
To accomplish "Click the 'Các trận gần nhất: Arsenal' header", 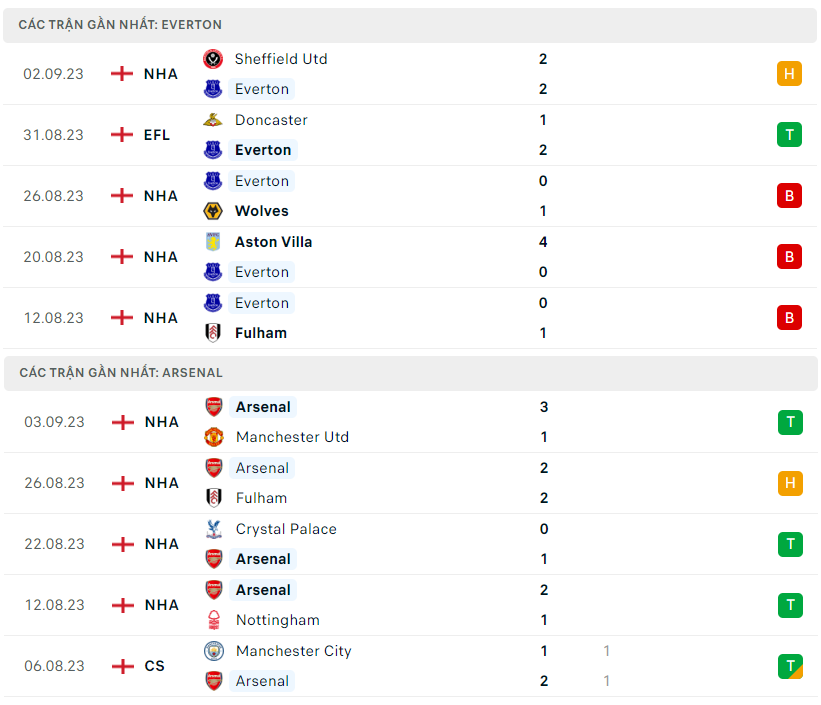I will point(121,373).
